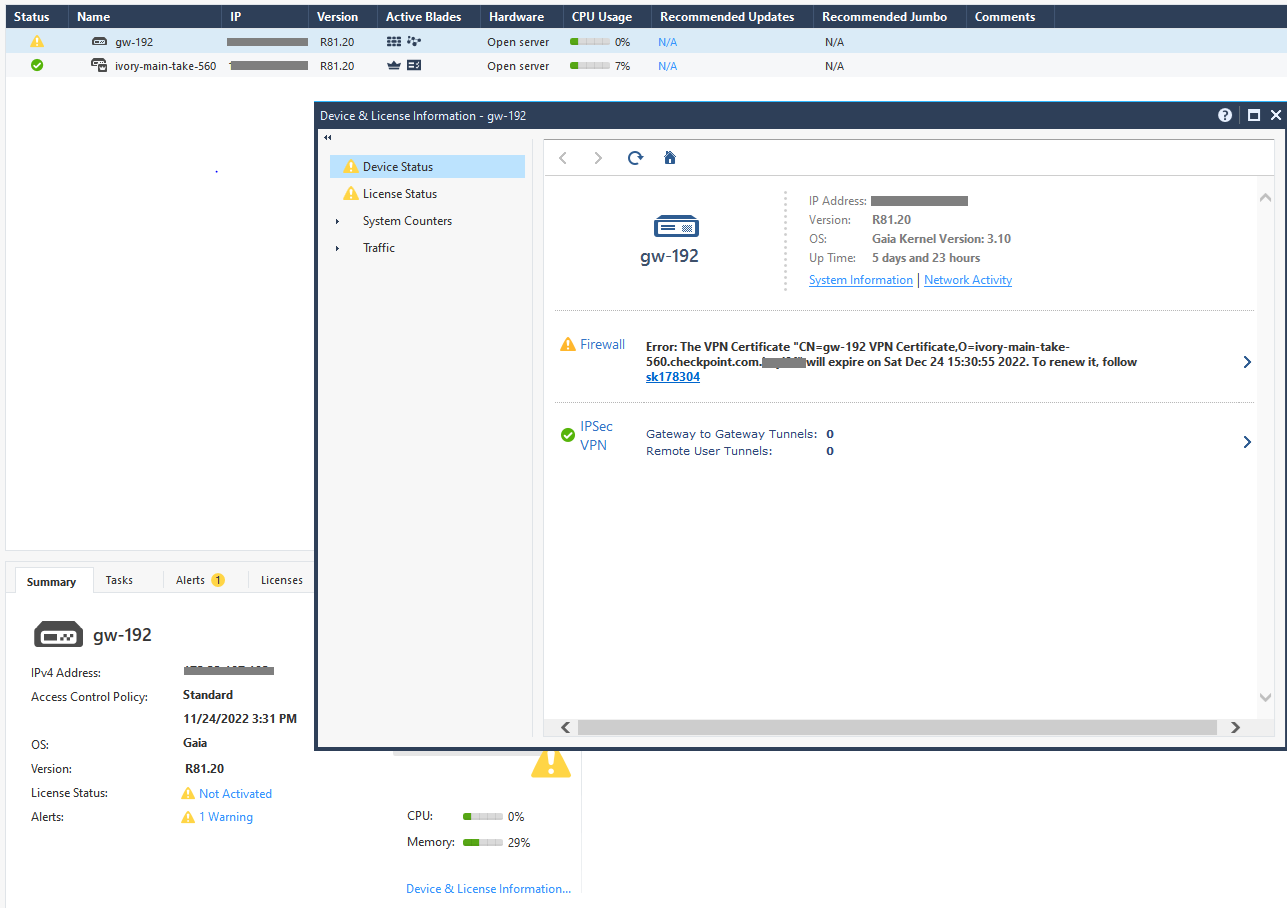Select Traffic in the sidebar

(379, 248)
